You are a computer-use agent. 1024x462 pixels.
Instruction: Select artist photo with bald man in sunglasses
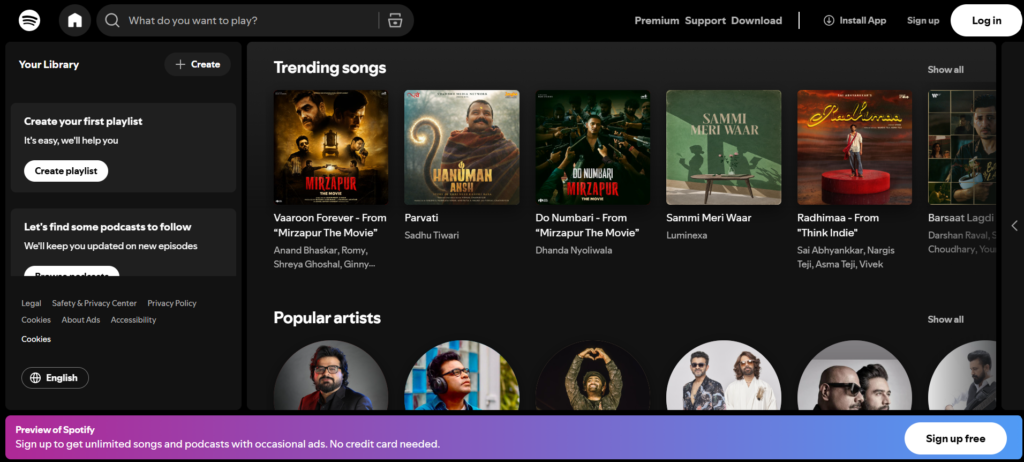coord(855,375)
